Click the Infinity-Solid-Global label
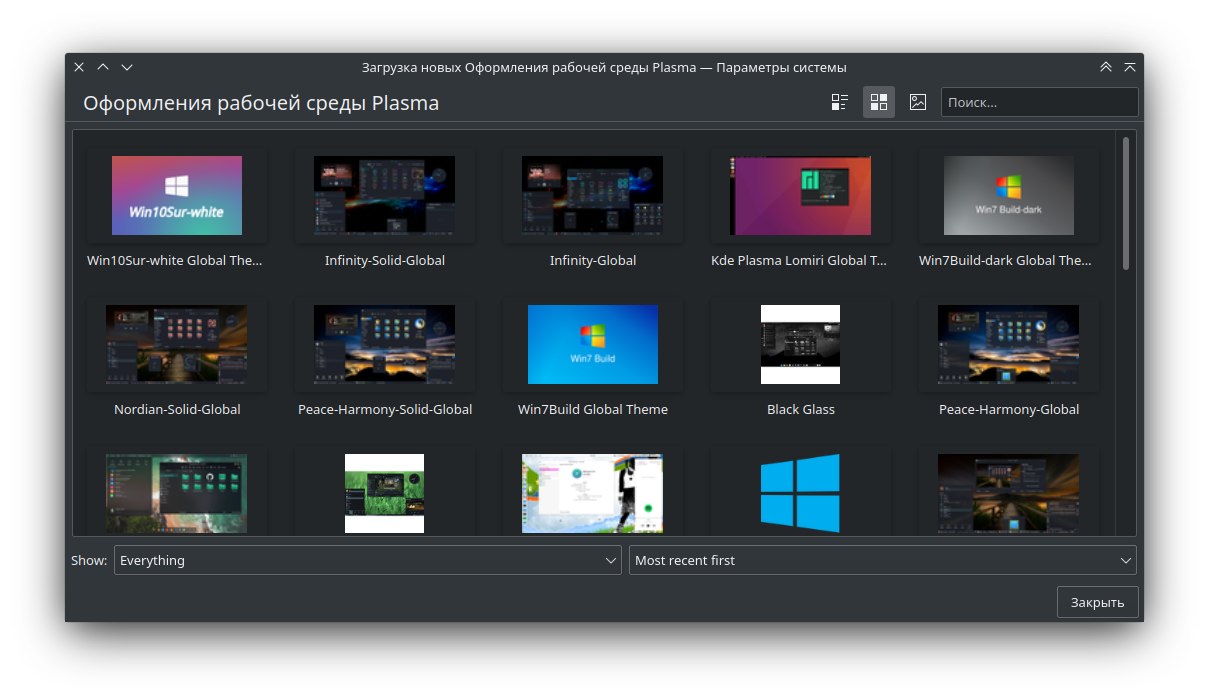 pyautogui.click(x=385, y=260)
